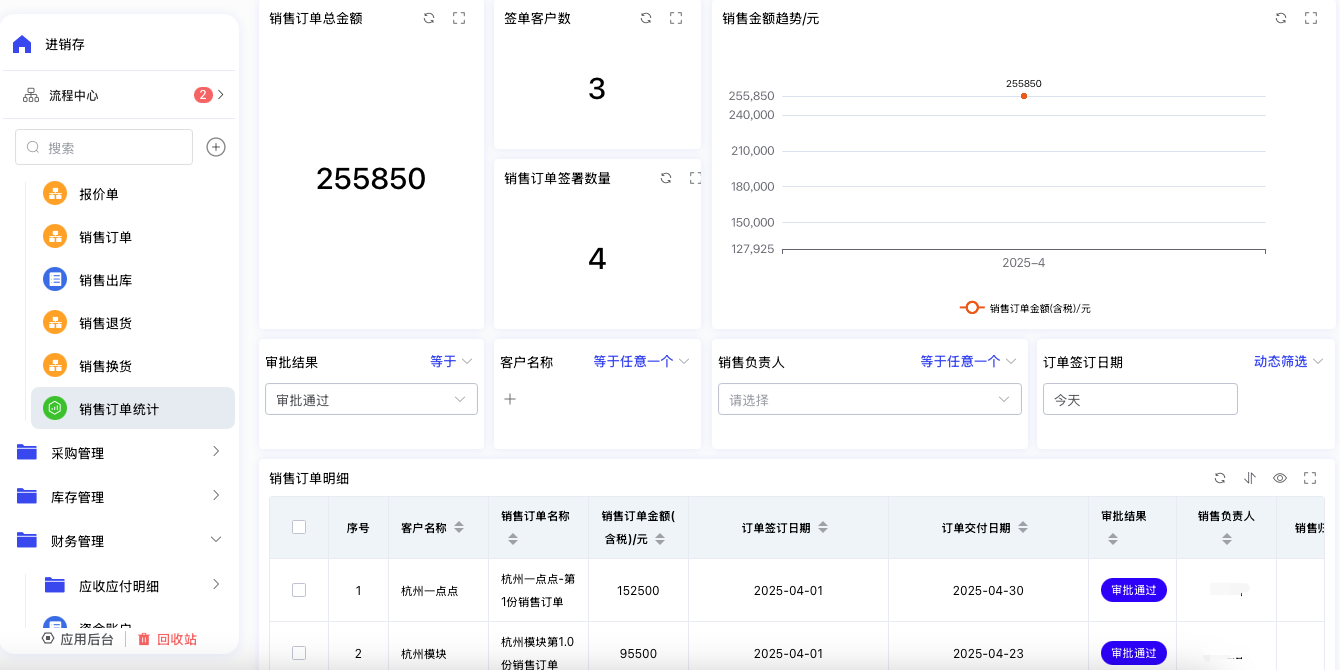Click plus icon under 客户名称 filter

510,399
